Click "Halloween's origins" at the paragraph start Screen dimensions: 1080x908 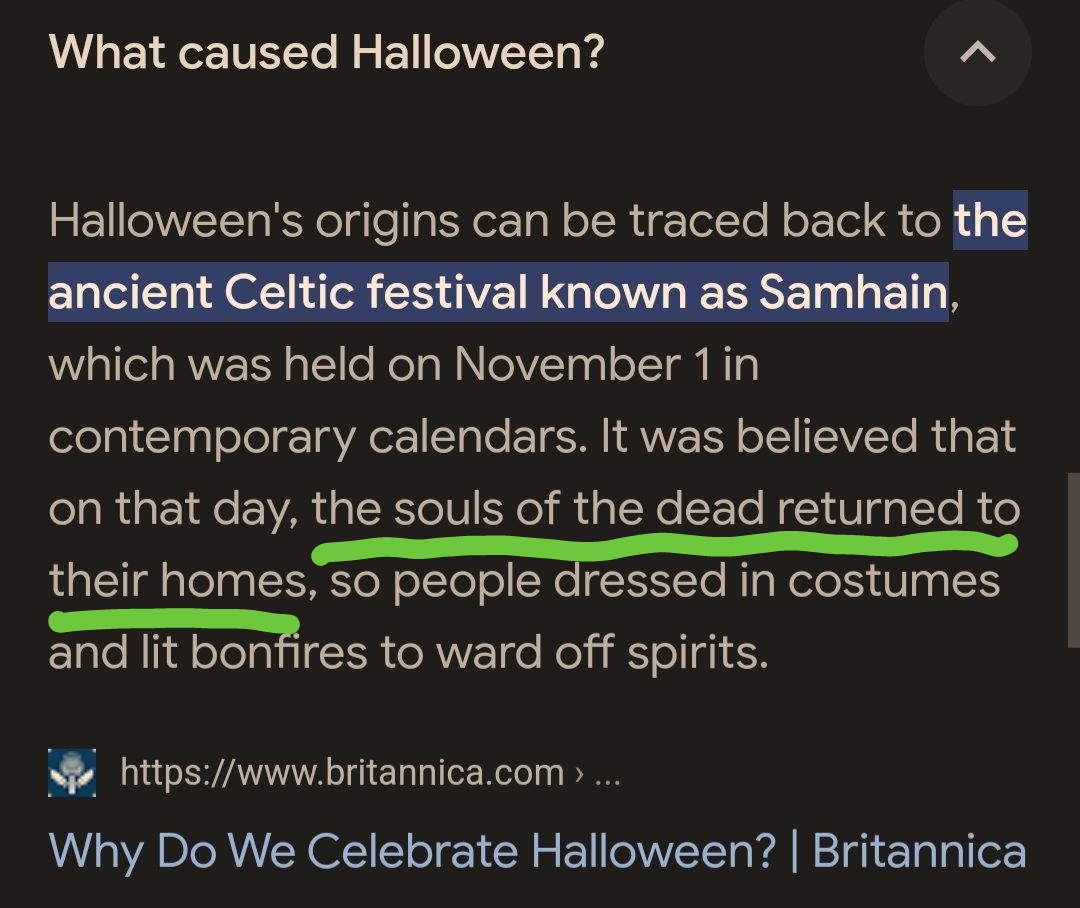254,220
